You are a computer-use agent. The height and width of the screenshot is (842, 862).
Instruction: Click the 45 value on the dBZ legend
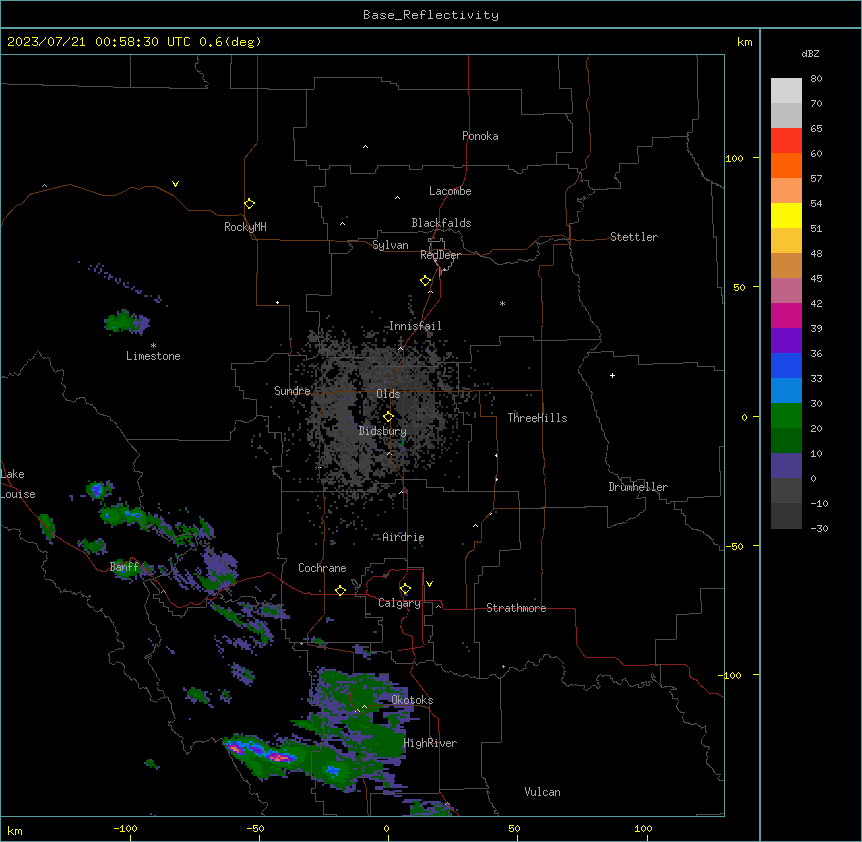(816, 279)
